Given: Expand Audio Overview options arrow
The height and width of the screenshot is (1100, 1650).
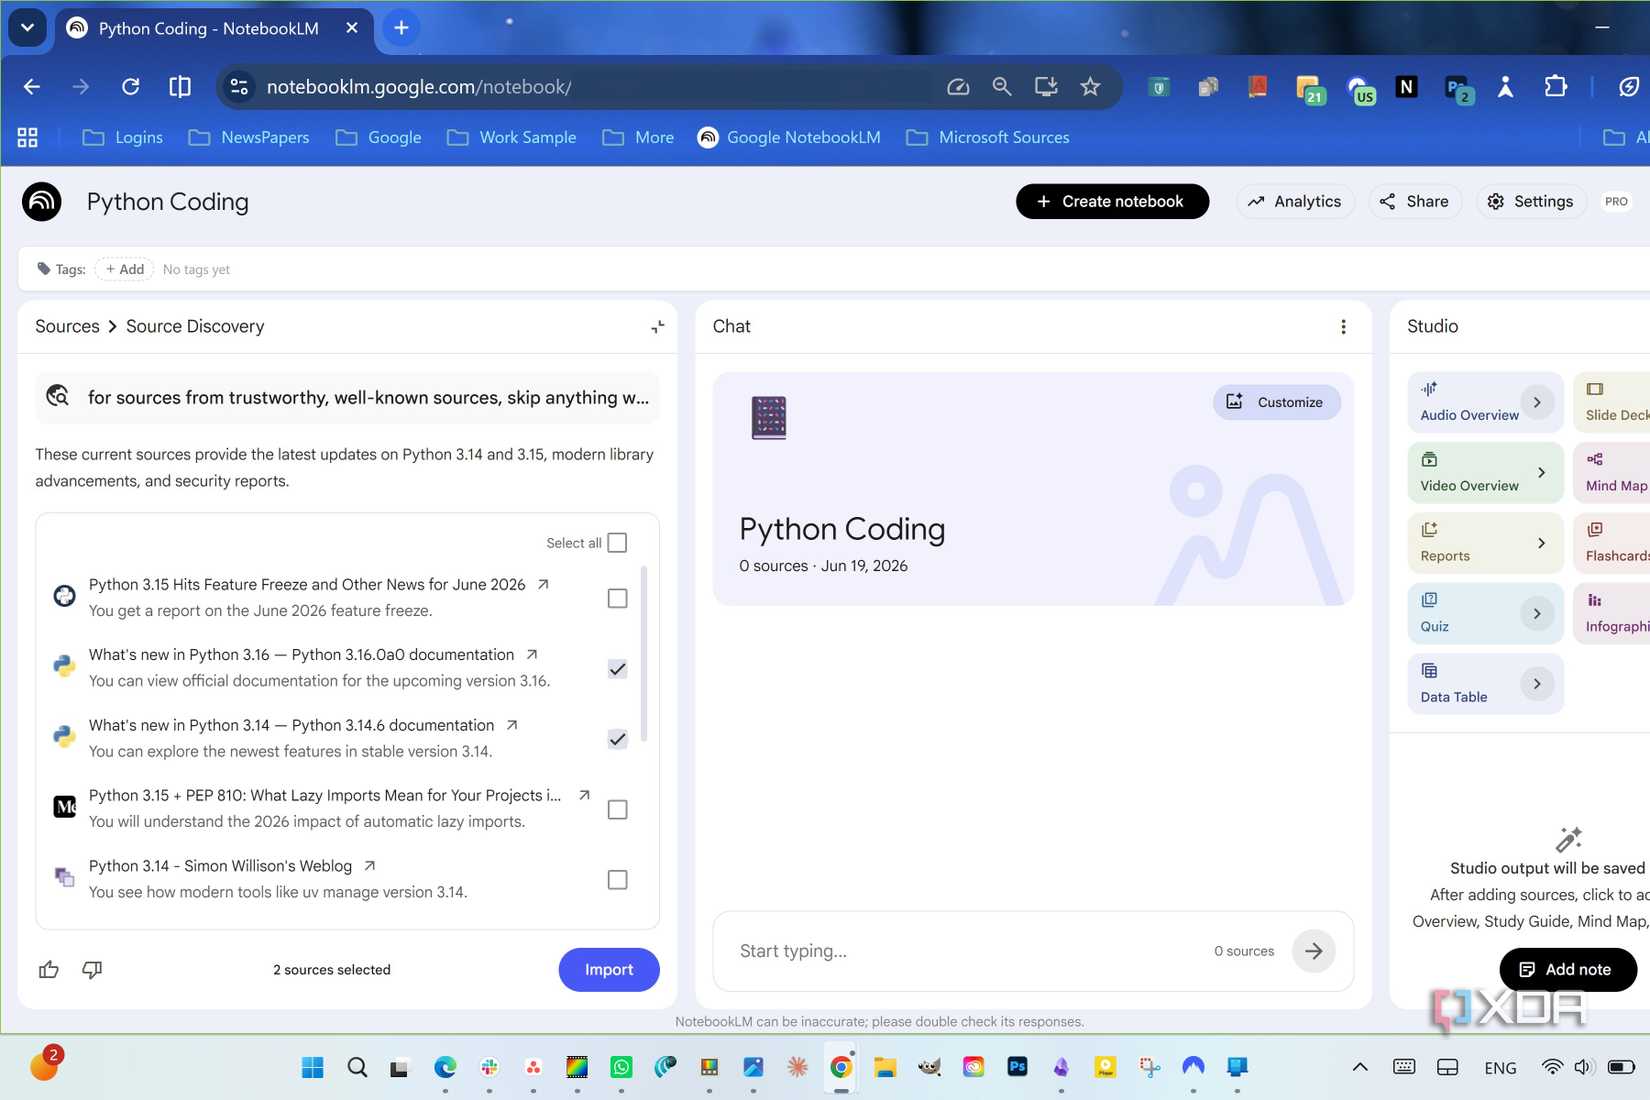Looking at the screenshot, I should pos(1537,402).
